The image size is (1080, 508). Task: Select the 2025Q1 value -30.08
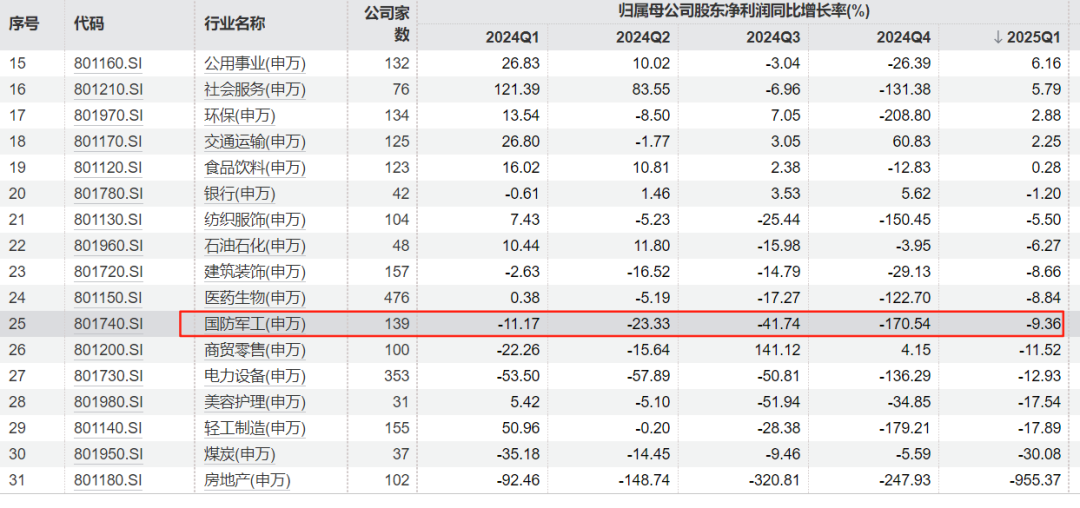click(1041, 454)
